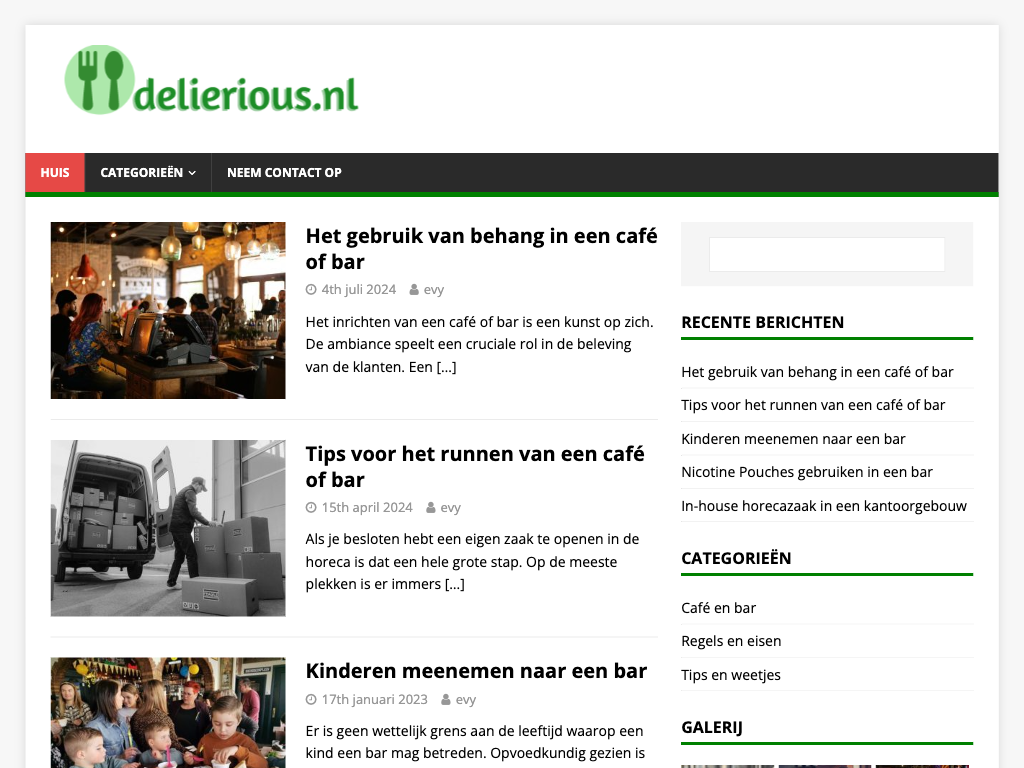This screenshot has width=1024, height=768.
Task: Click the clock icon beside 17th januari 2023
Action: point(311,699)
